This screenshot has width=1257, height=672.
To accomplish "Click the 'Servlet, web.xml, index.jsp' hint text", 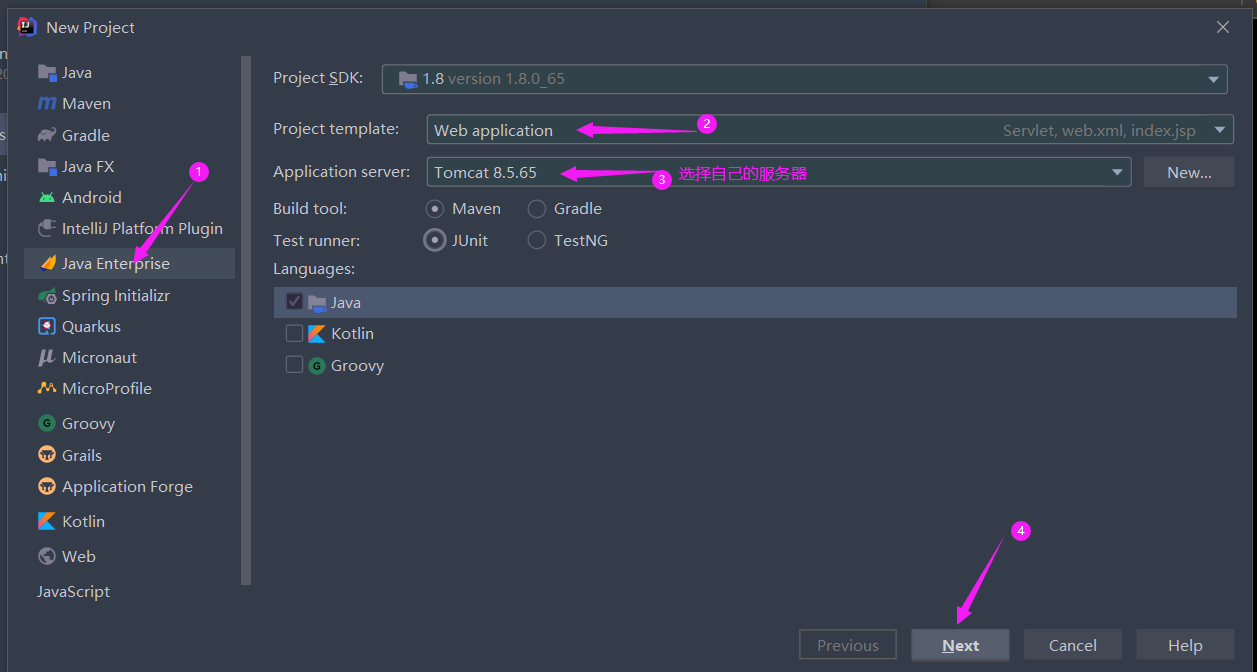I will [x=1099, y=130].
